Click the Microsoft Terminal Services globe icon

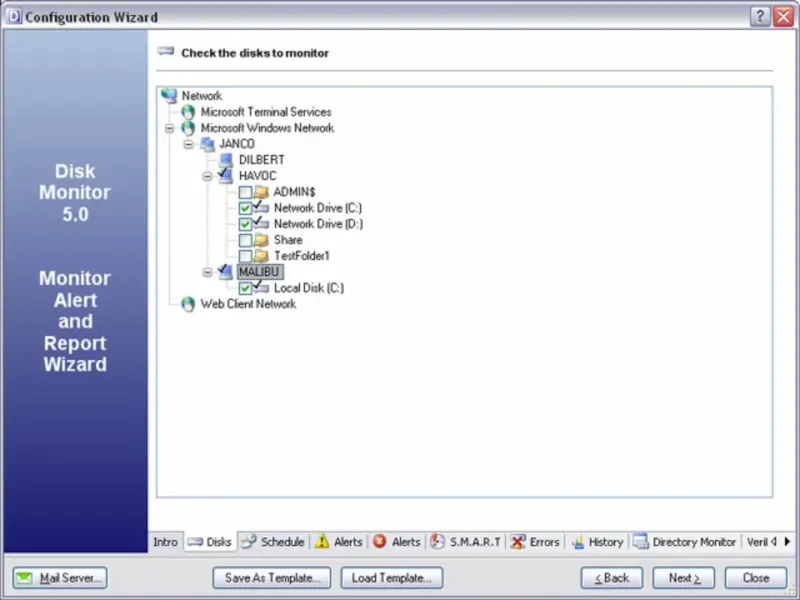[188, 112]
